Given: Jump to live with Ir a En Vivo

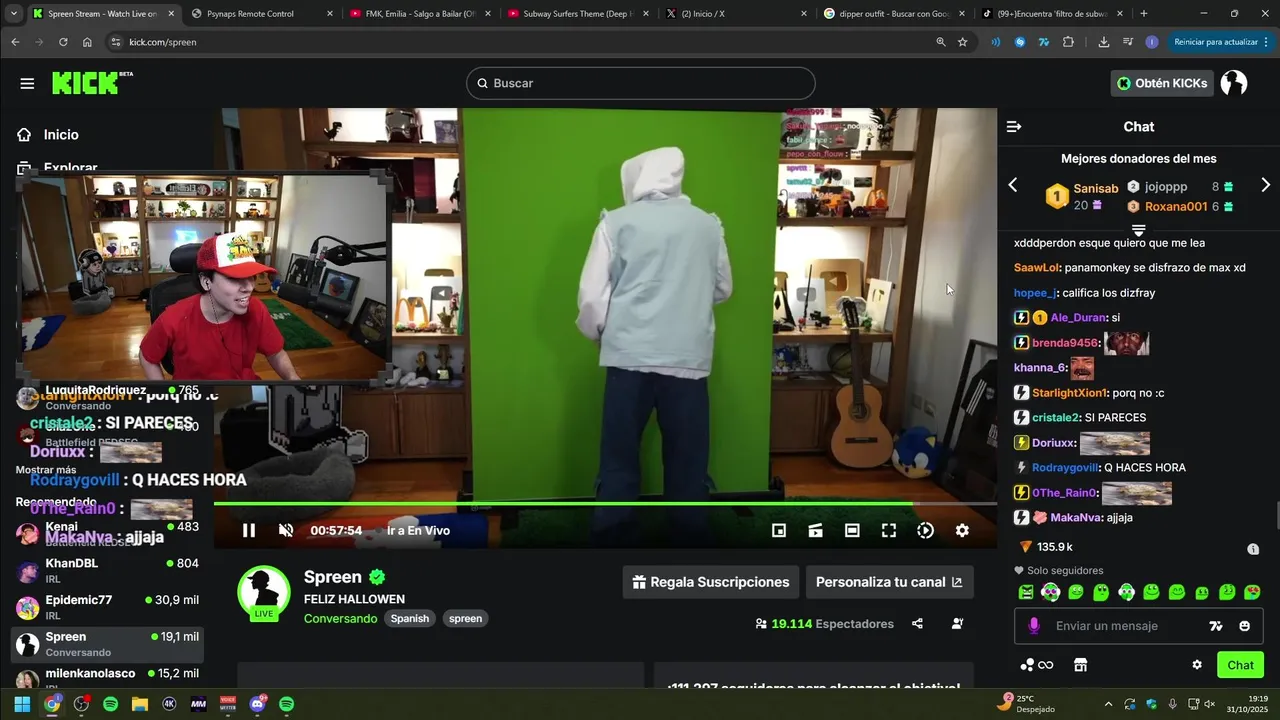Looking at the screenshot, I should (x=418, y=531).
